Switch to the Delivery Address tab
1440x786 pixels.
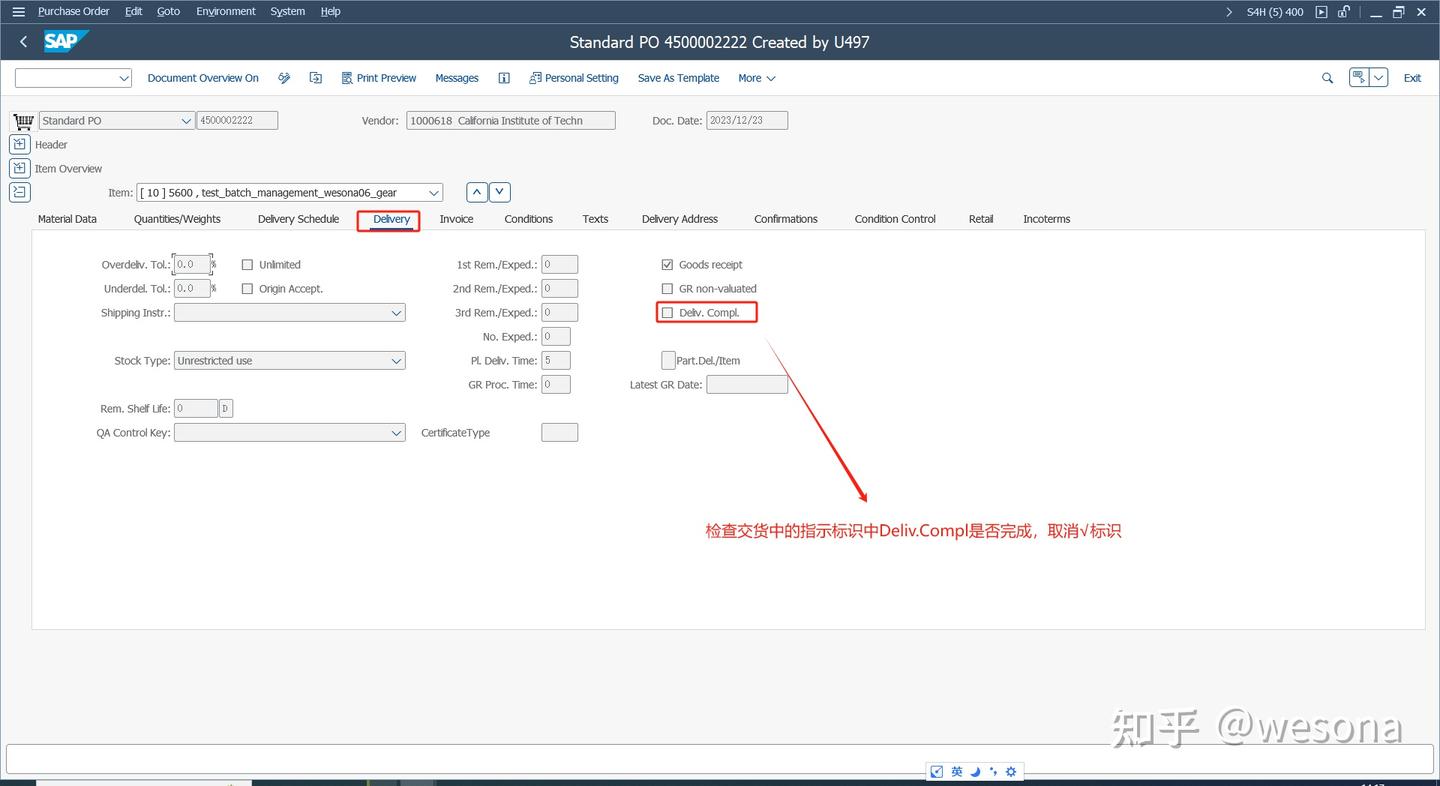(x=680, y=219)
